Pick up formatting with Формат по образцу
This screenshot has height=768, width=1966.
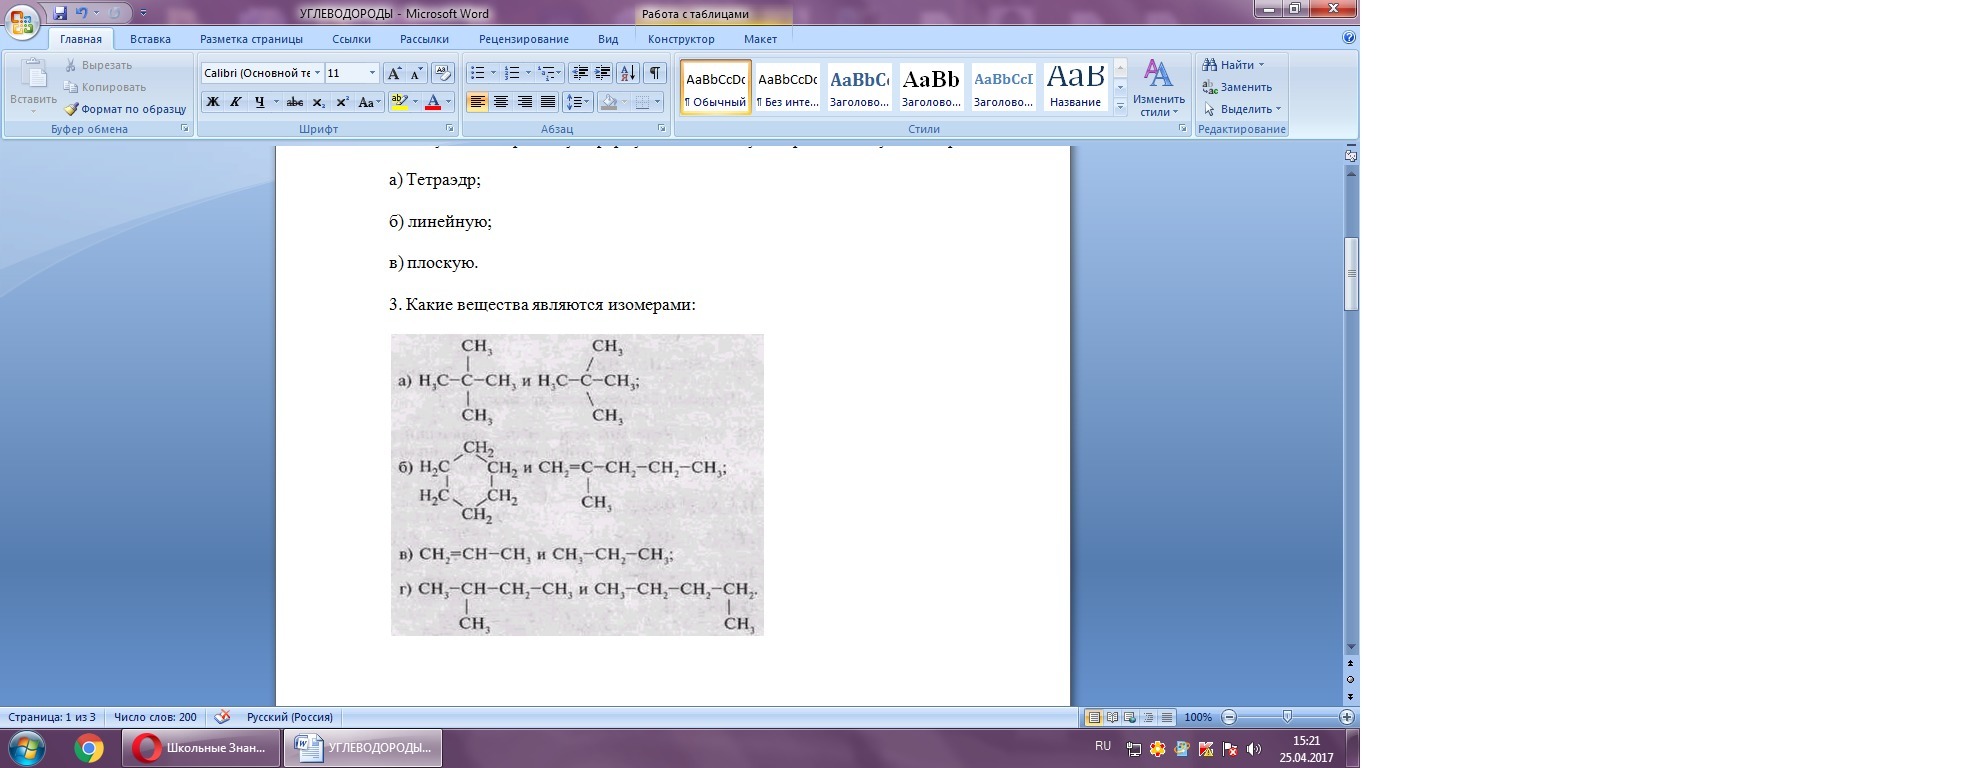coord(125,109)
